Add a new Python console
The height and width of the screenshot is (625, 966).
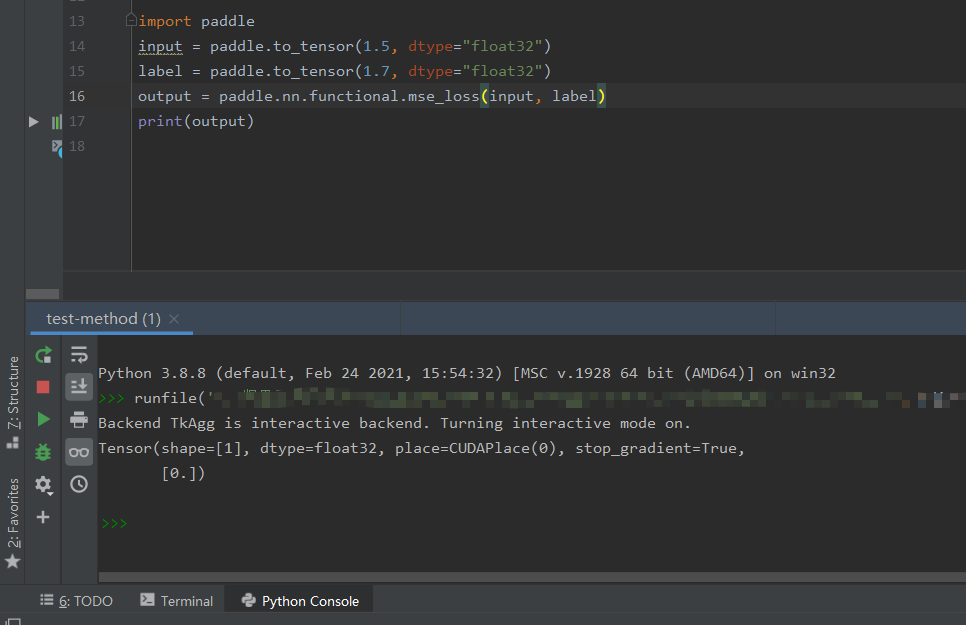(44, 517)
